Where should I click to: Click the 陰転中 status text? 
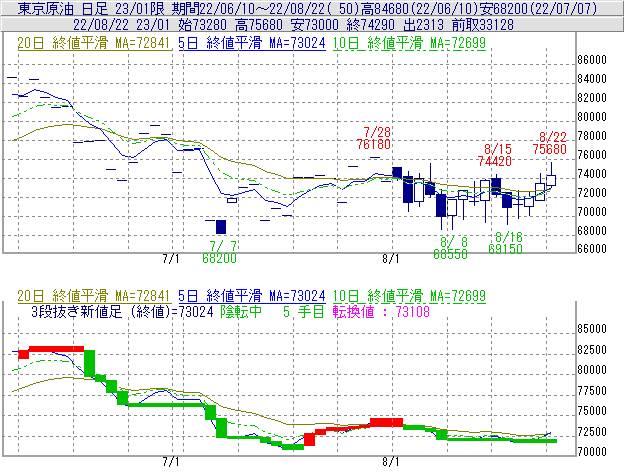[241, 311]
